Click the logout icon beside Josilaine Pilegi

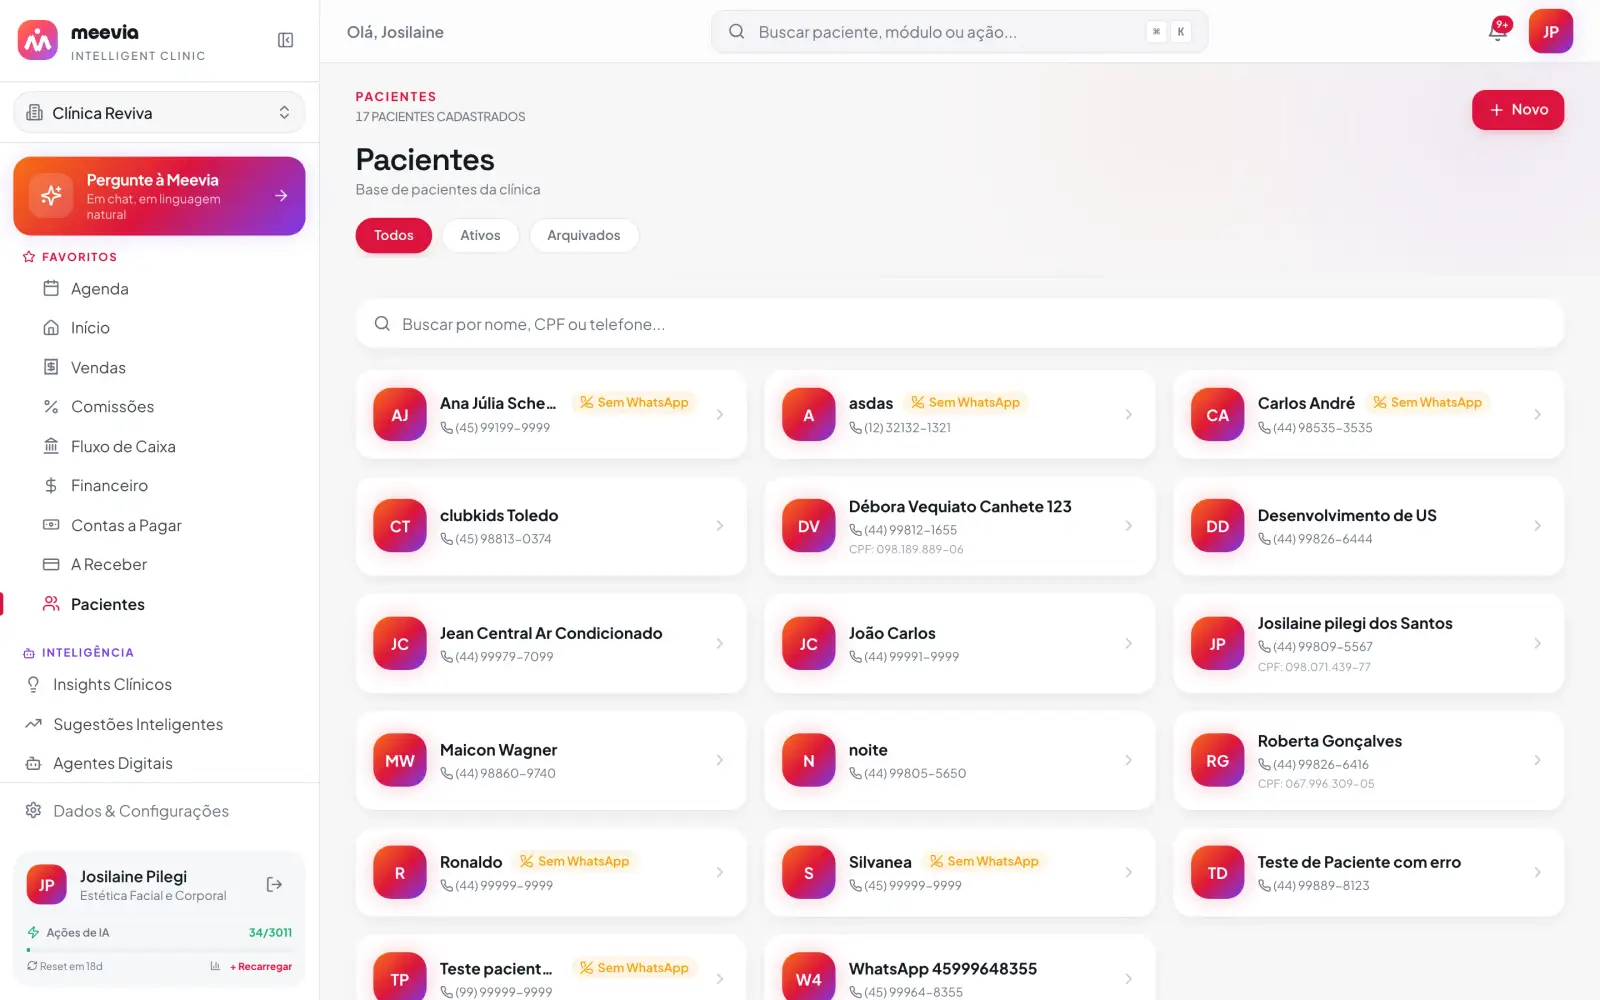(x=274, y=885)
